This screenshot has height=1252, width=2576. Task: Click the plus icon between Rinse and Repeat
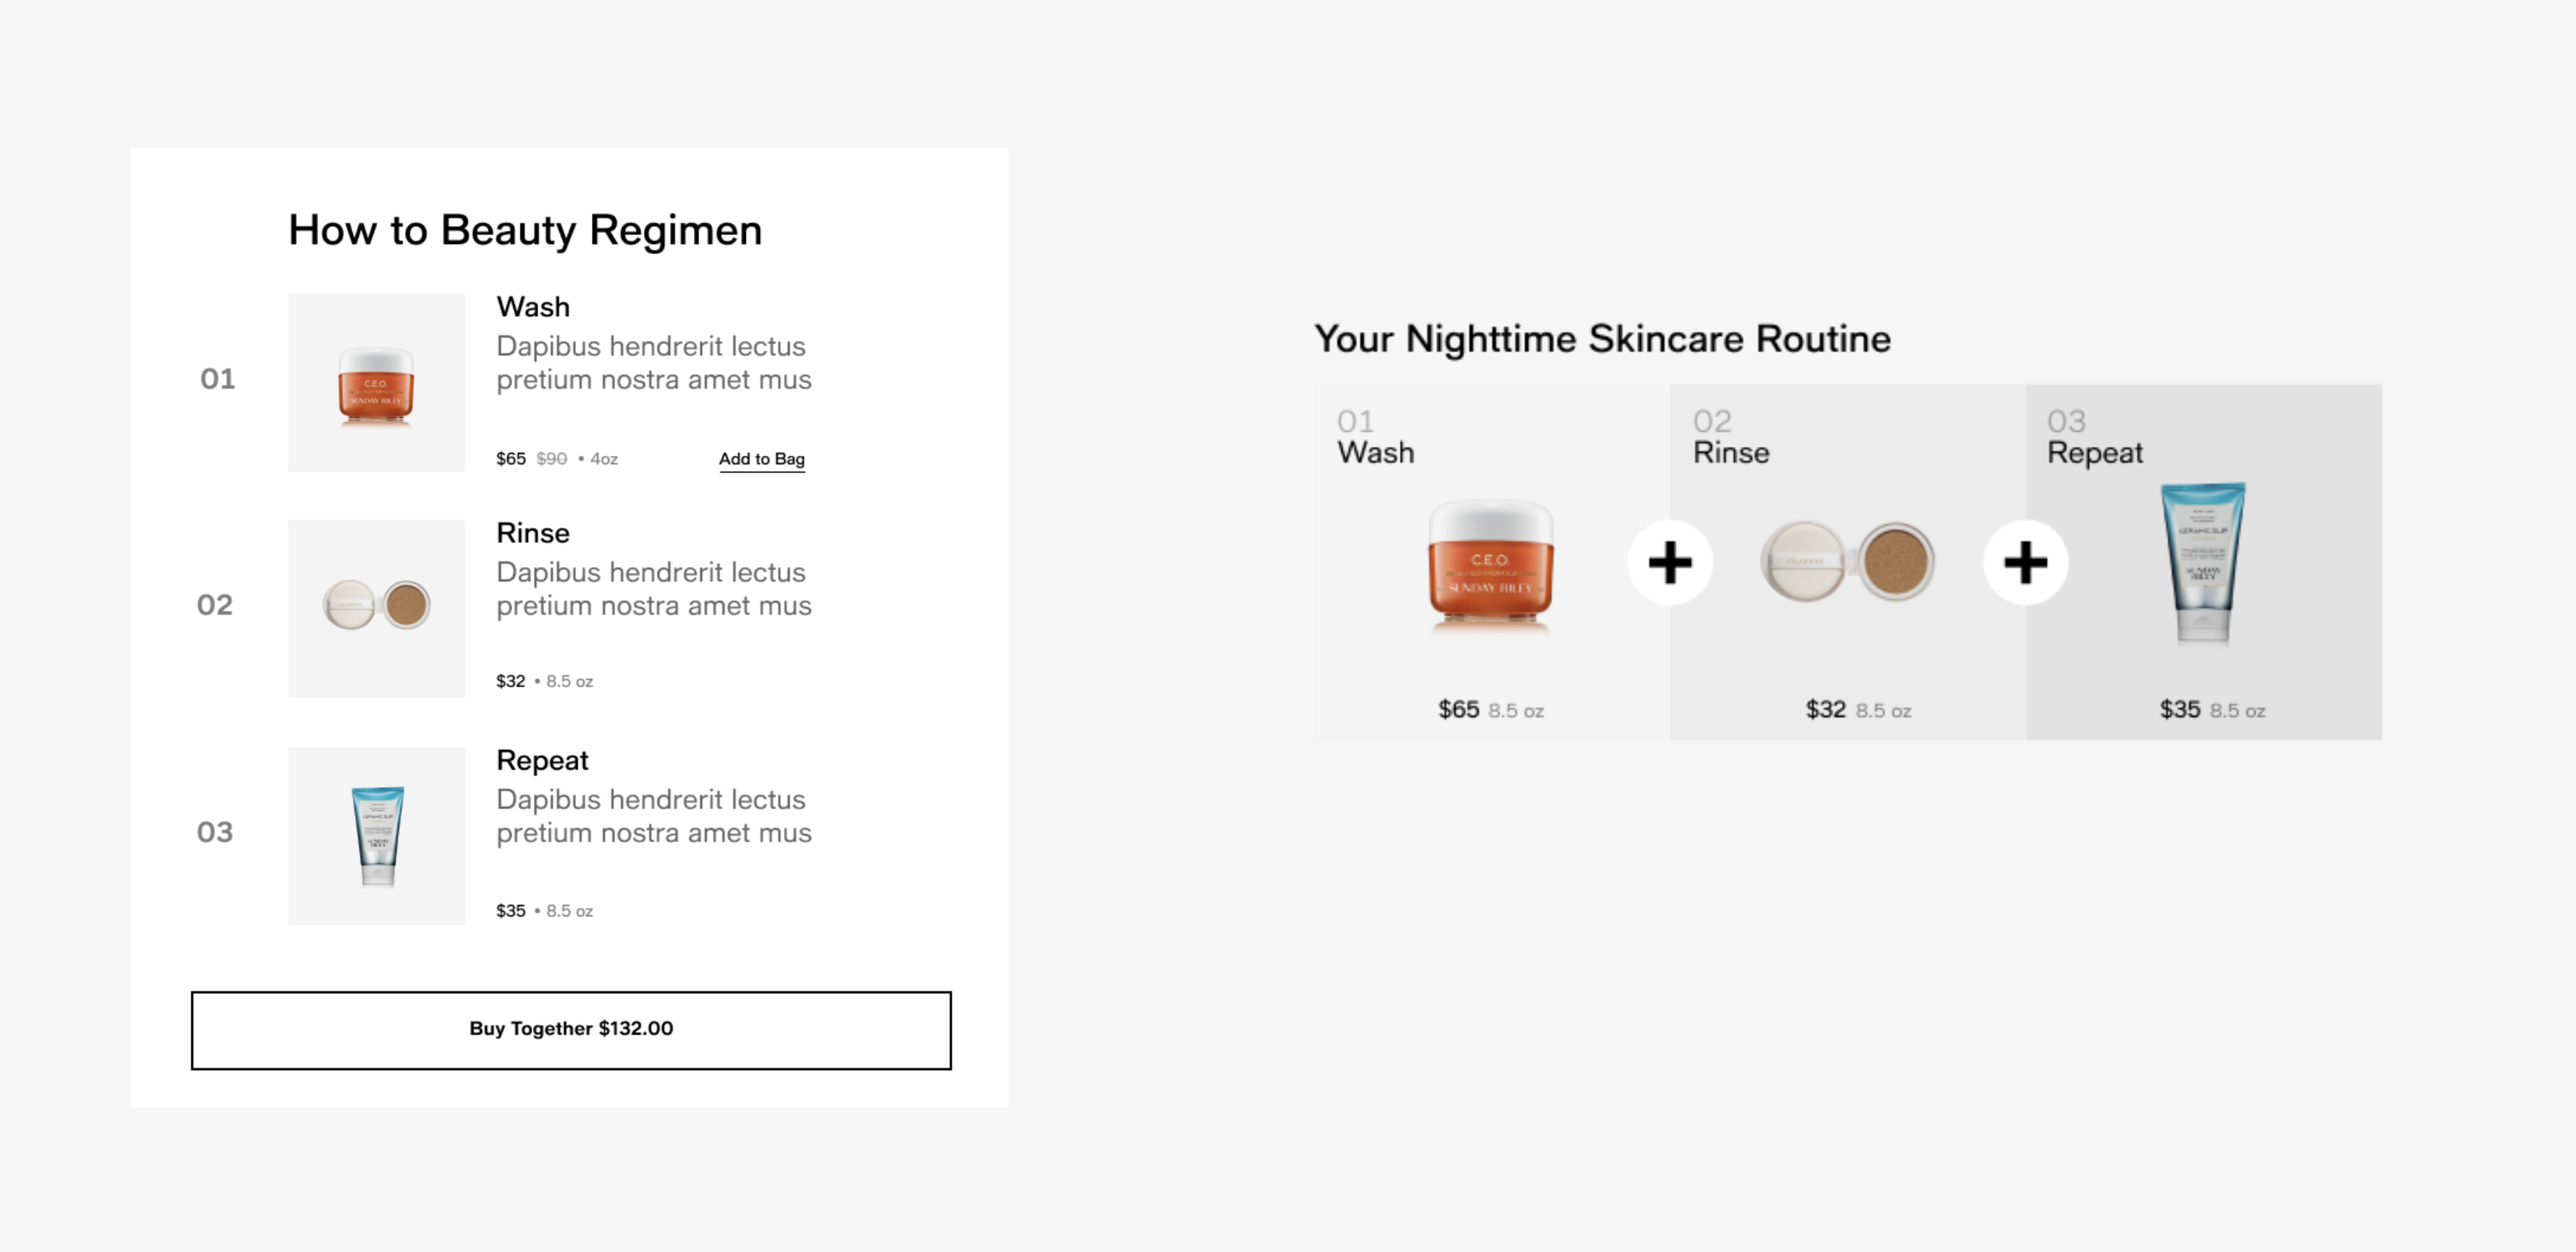click(2025, 562)
